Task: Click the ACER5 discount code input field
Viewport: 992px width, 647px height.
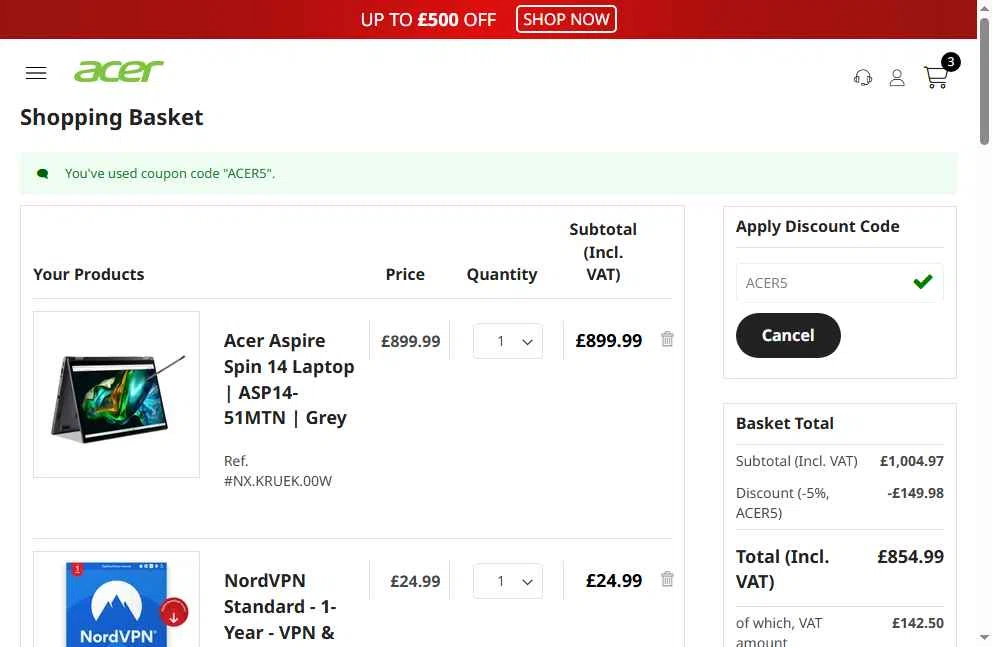Action: coord(840,283)
